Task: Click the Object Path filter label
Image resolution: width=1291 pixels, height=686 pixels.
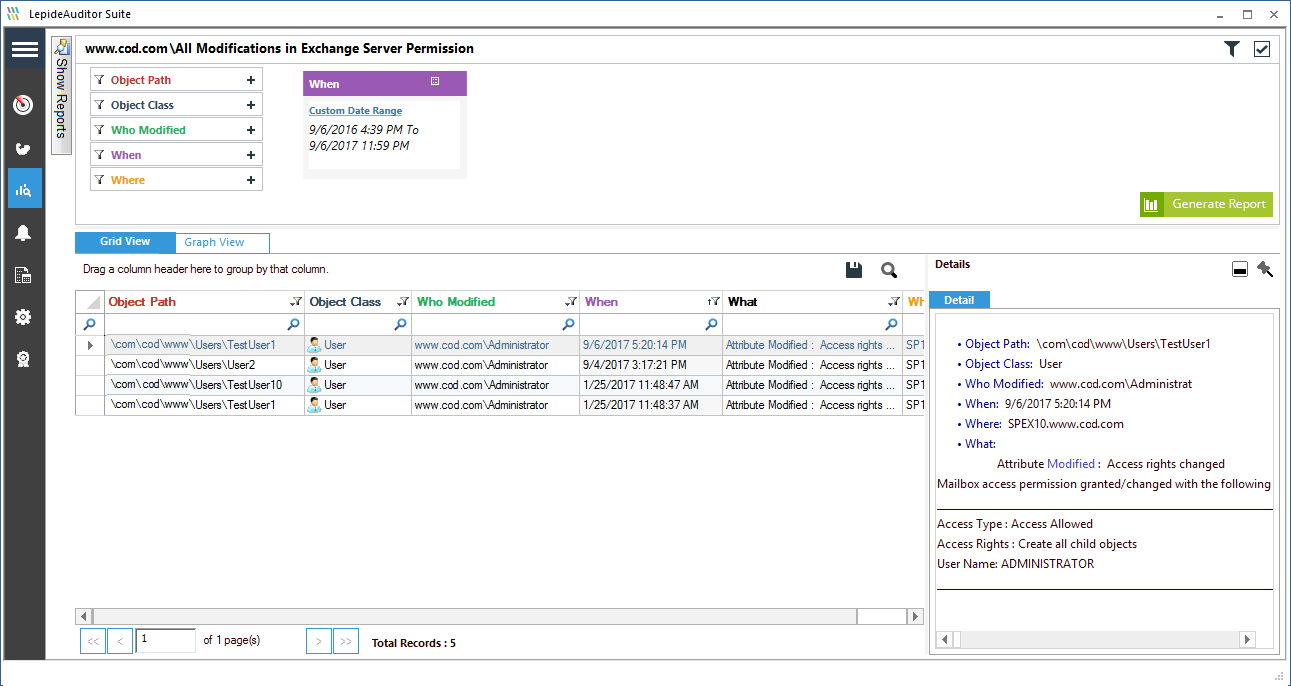Action: click(x=141, y=80)
